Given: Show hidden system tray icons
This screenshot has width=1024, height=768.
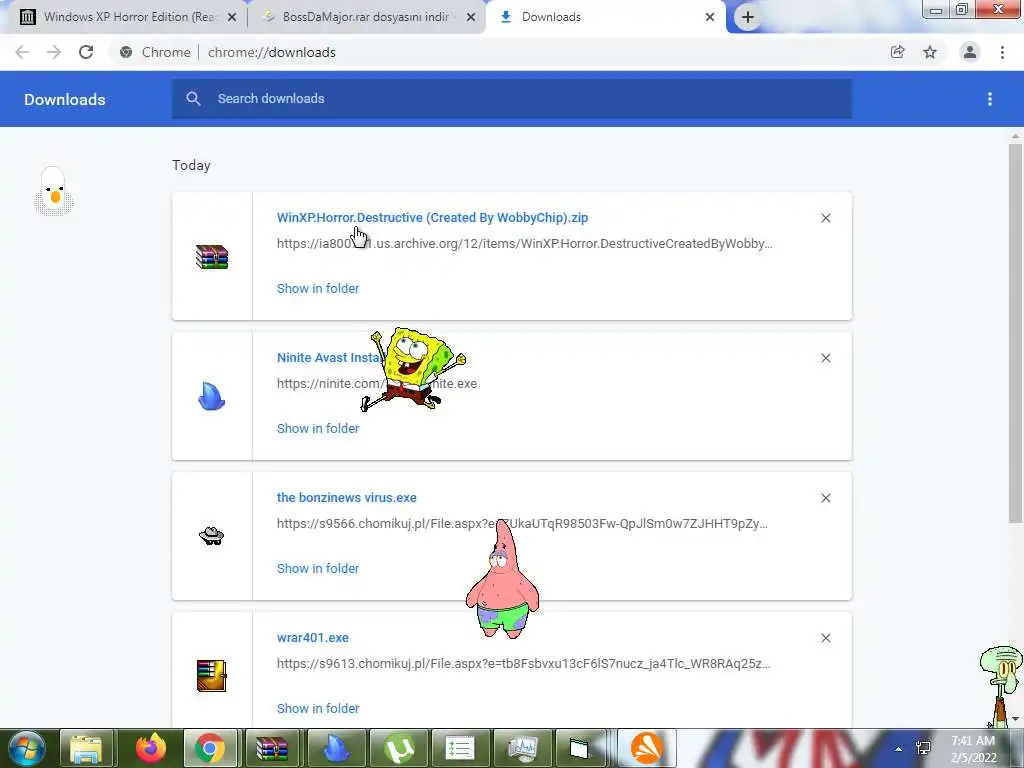Looking at the screenshot, I should point(899,749).
